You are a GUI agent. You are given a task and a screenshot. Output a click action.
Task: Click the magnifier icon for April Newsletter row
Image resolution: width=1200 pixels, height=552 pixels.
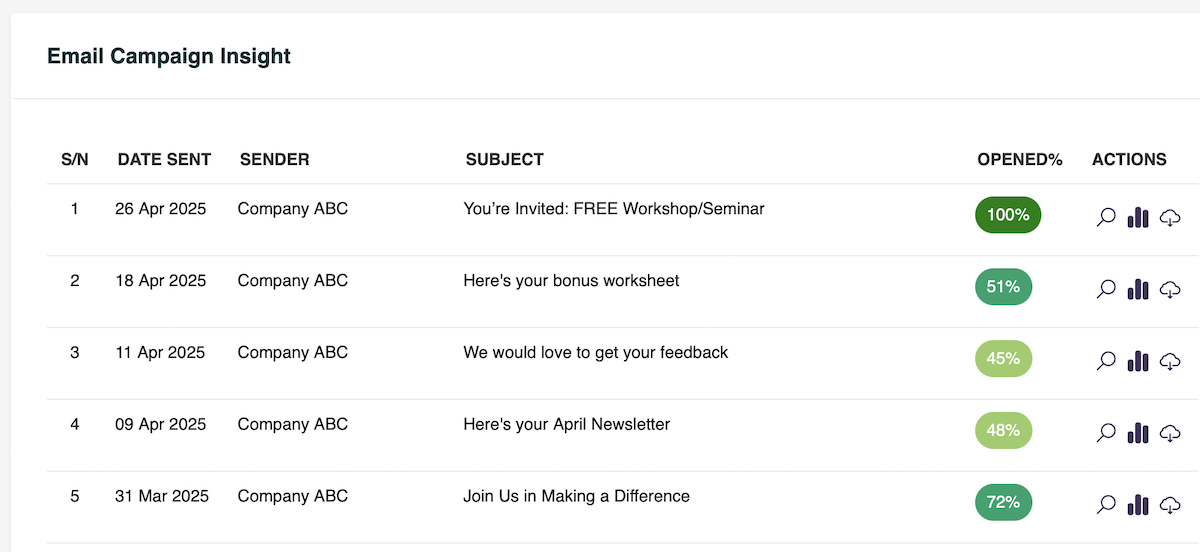[x=1106, y=433]
